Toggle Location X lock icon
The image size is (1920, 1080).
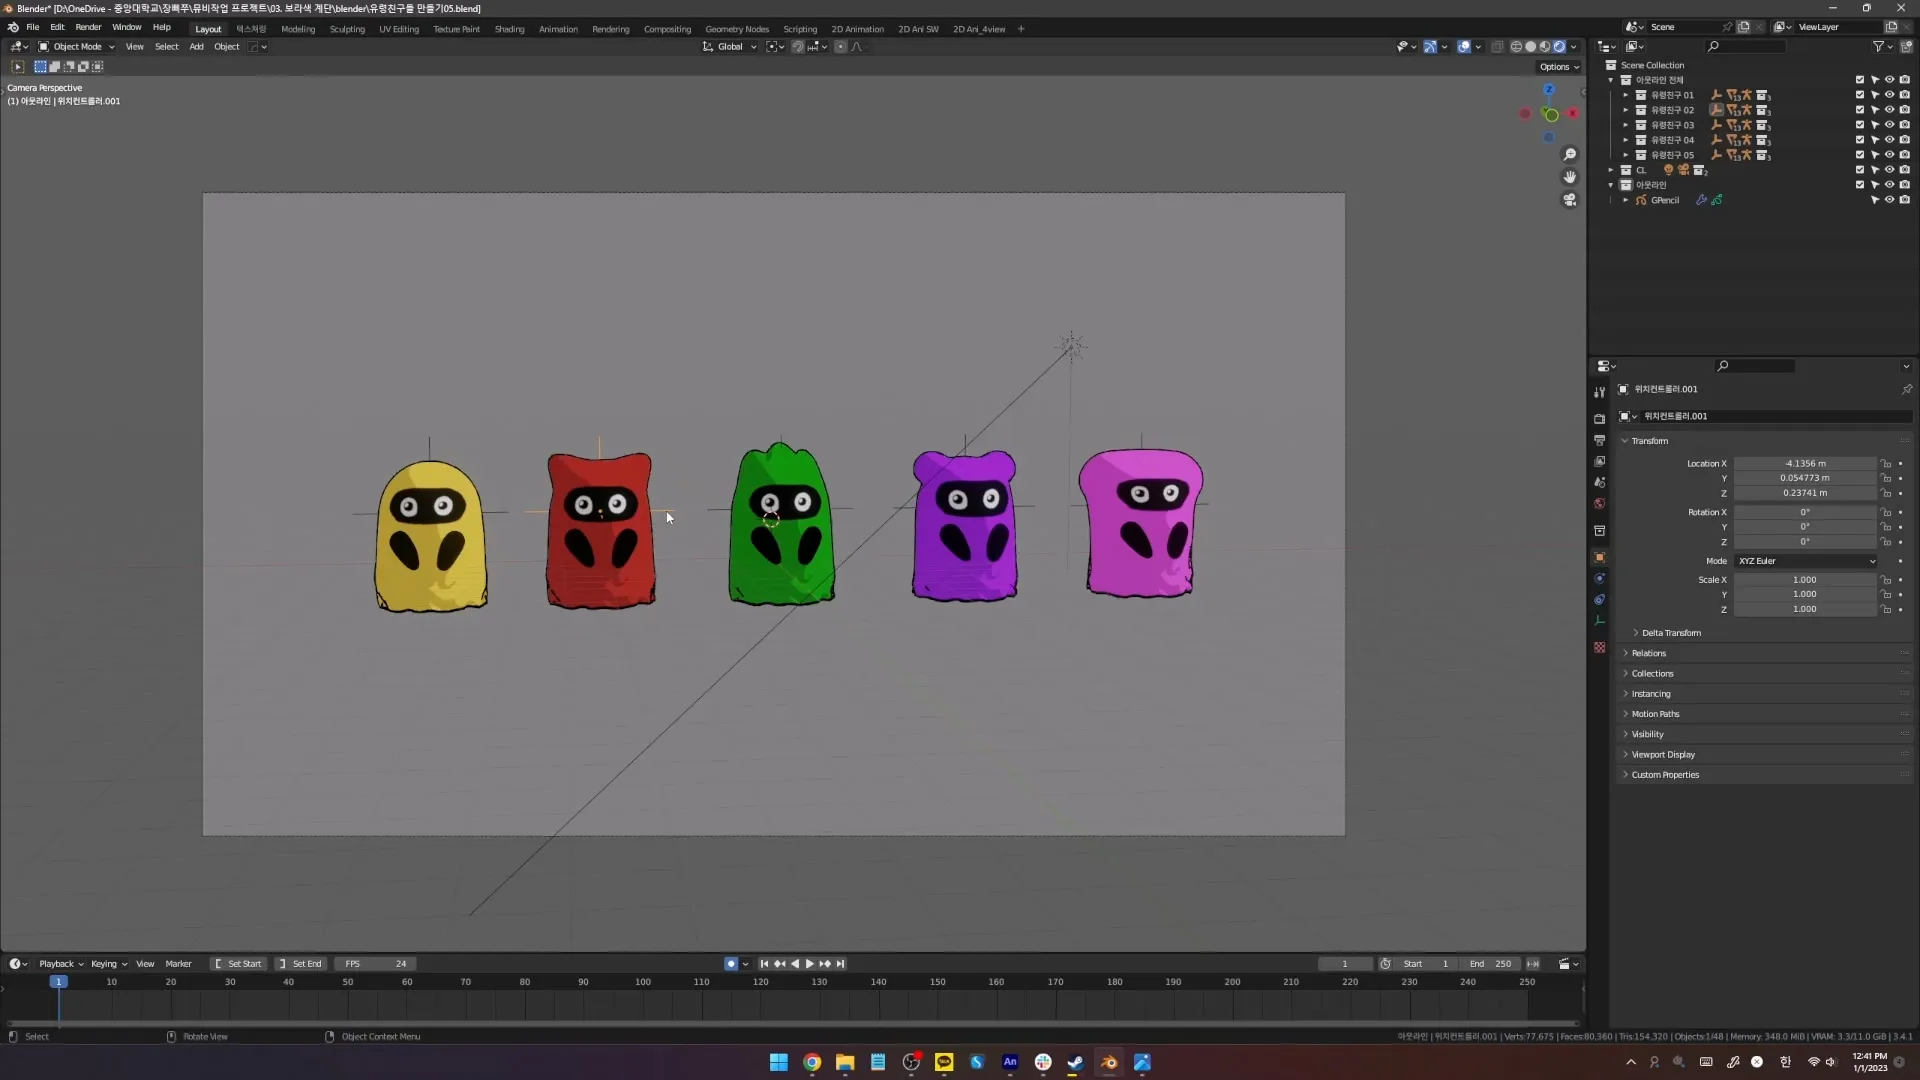pos(1886,464)
